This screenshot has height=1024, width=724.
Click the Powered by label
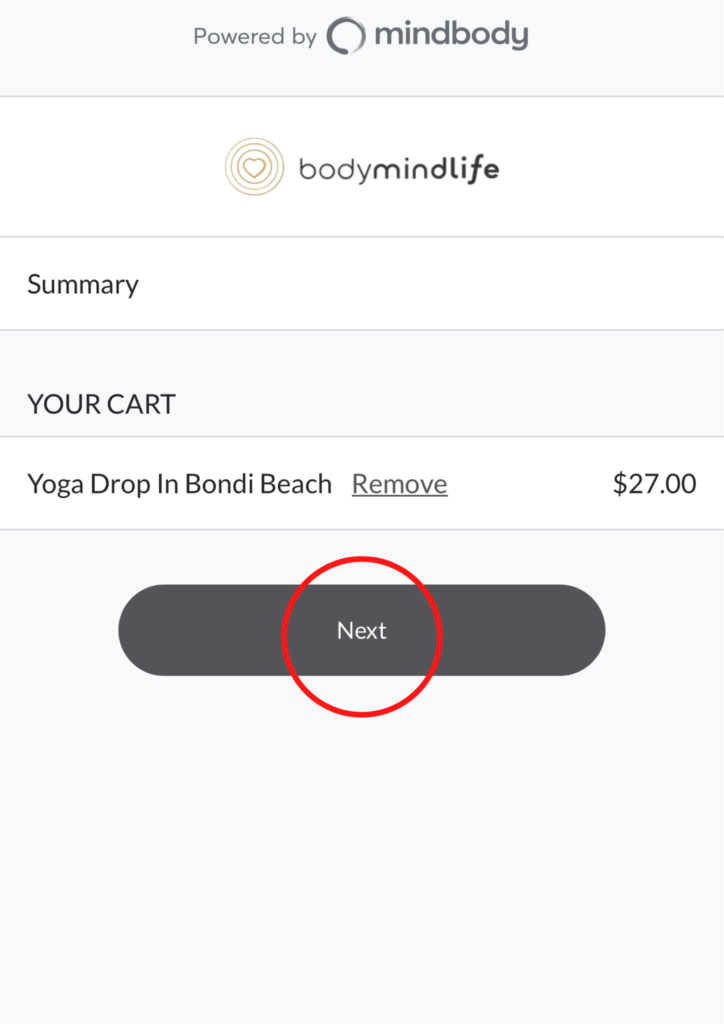point(254,37)
